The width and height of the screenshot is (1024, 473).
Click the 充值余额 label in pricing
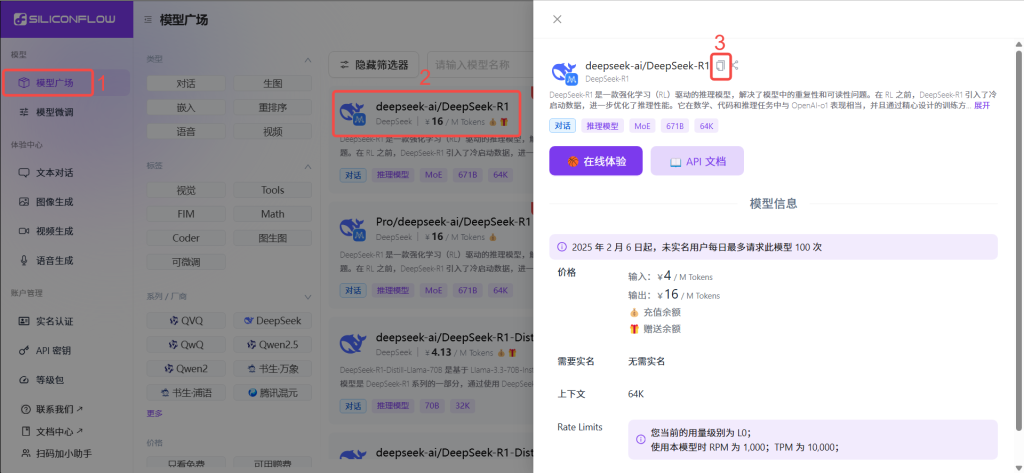[x=662, y=312]
